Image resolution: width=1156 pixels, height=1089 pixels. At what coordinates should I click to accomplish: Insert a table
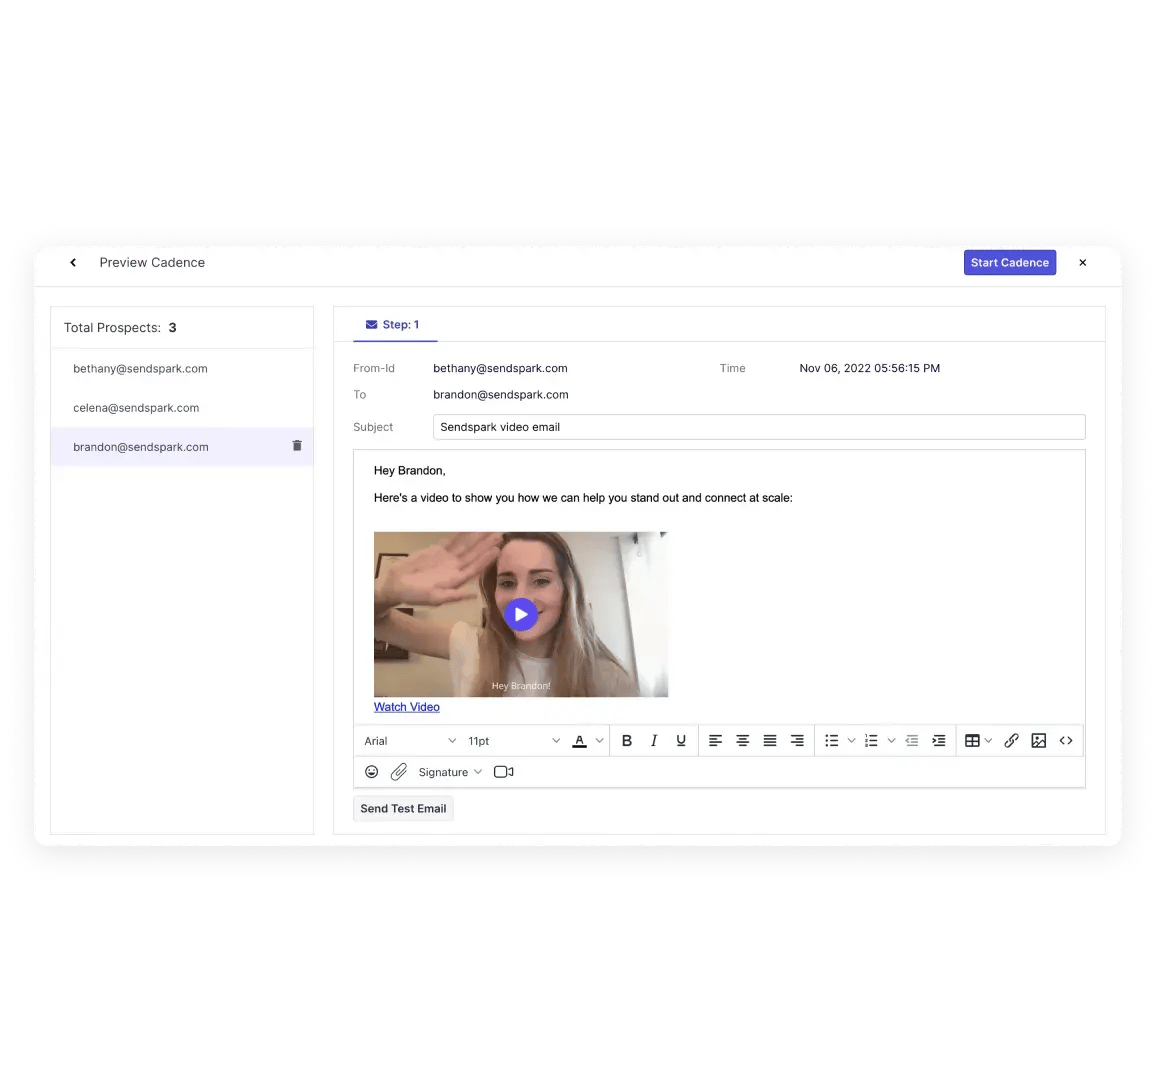972,740
